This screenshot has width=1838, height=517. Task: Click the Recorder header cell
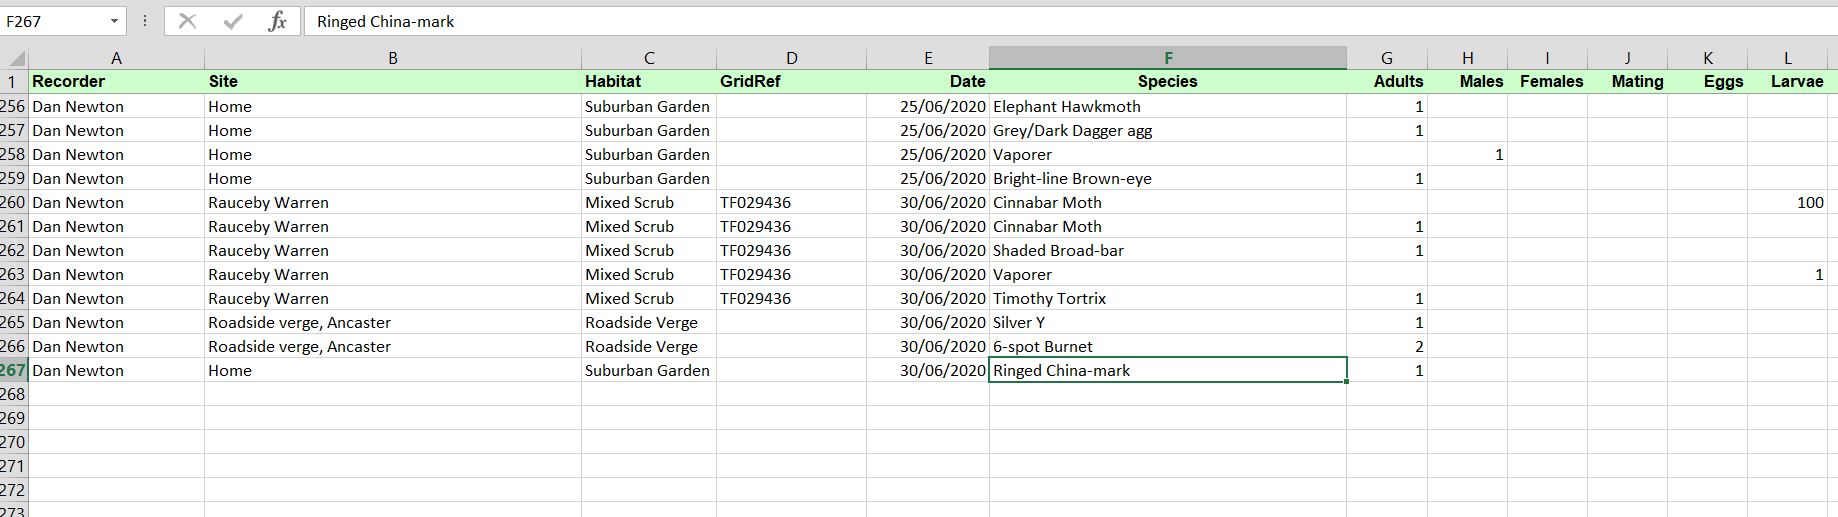point(116,82)
